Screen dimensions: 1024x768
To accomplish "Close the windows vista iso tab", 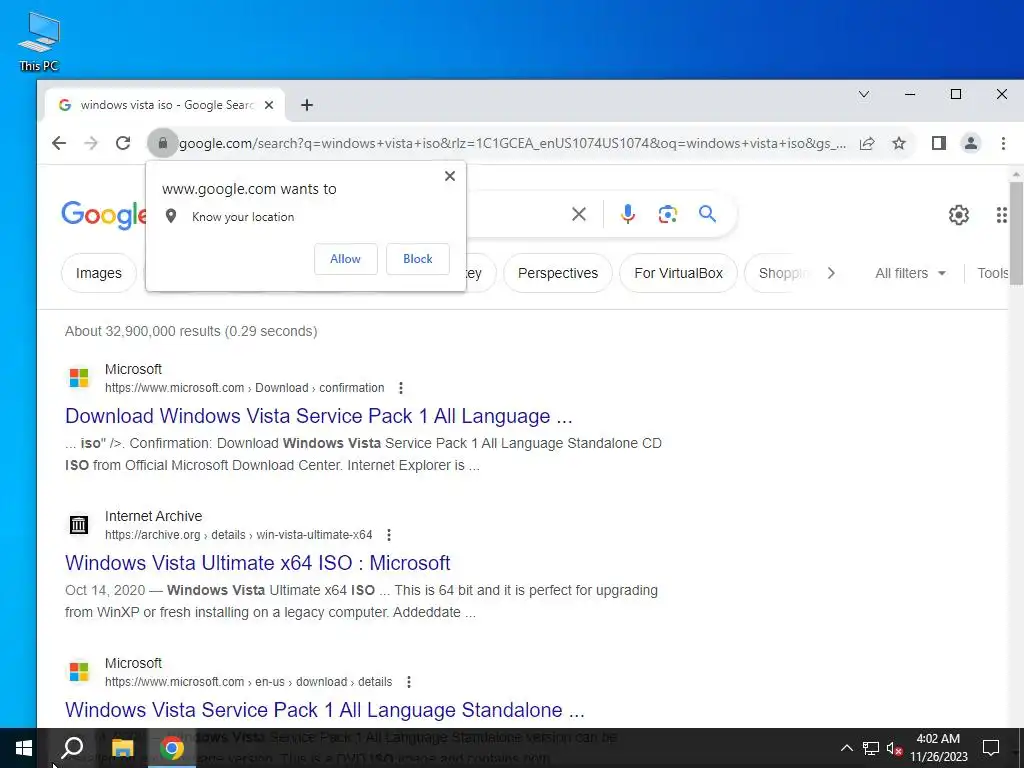I will coord(269,105).
